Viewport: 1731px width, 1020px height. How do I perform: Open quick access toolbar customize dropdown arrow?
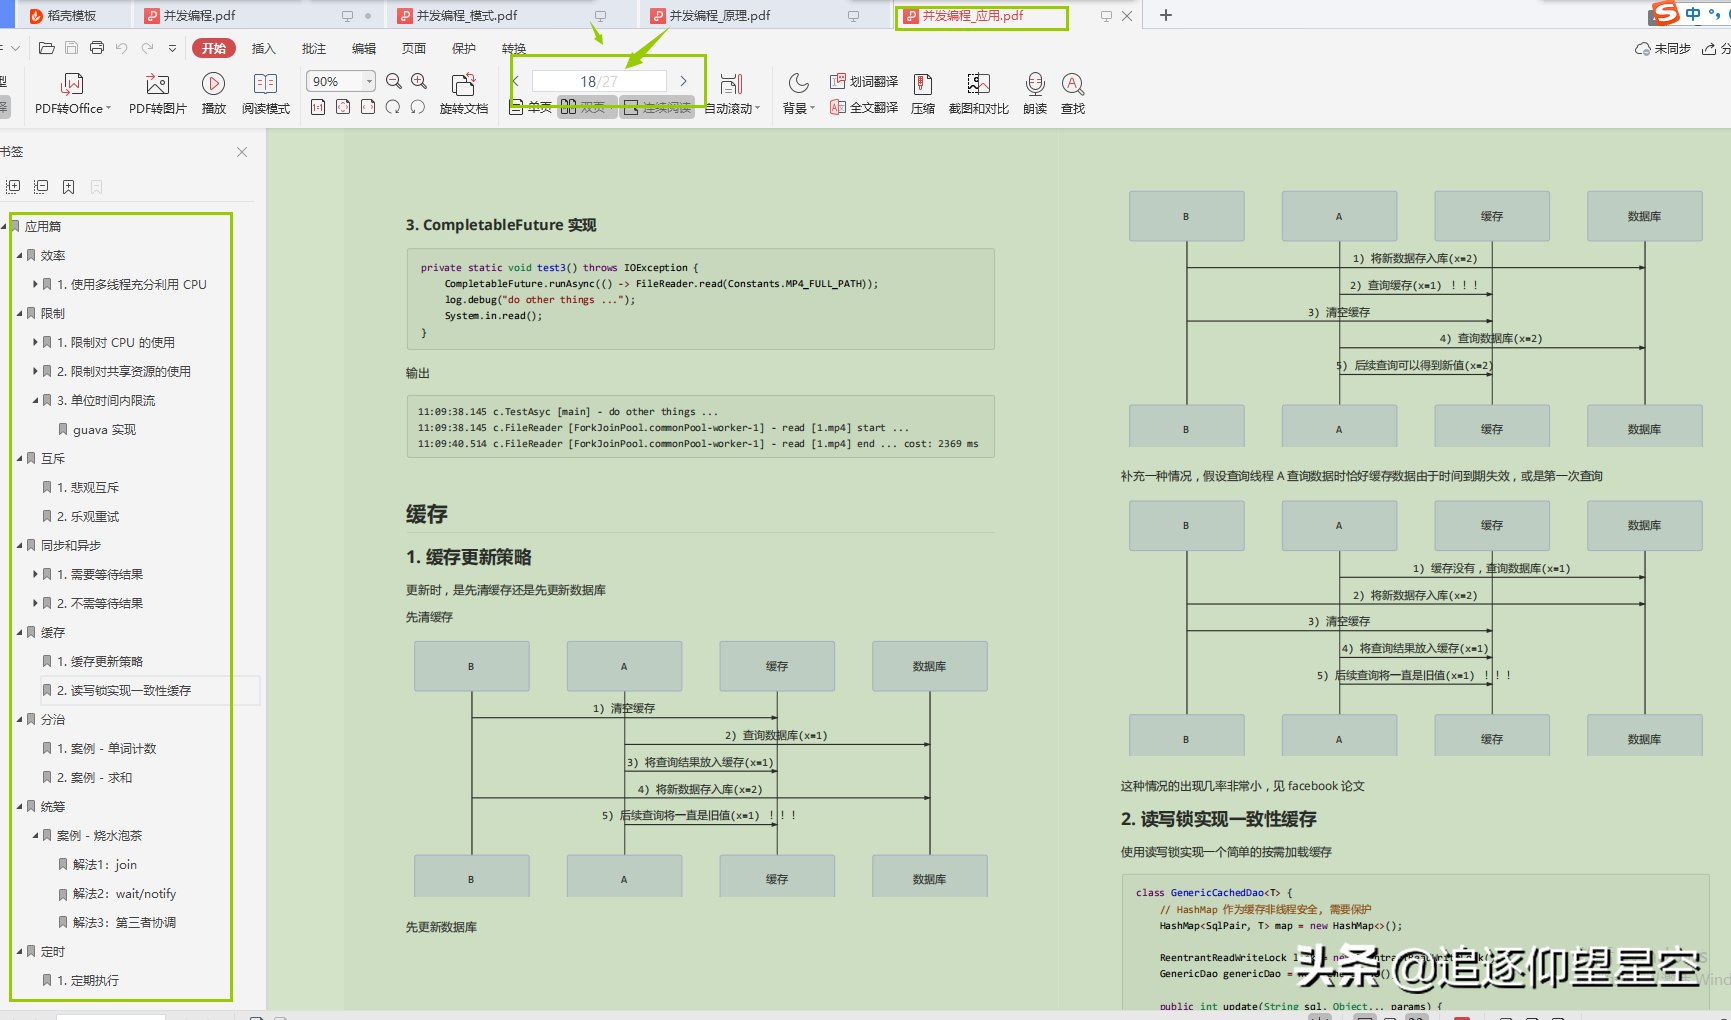(x=172, y=48)
